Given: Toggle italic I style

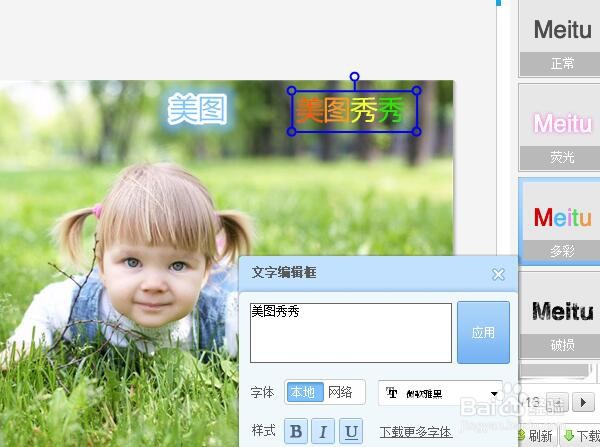Looking at the screenshot, I should click(x=323, y=431).
